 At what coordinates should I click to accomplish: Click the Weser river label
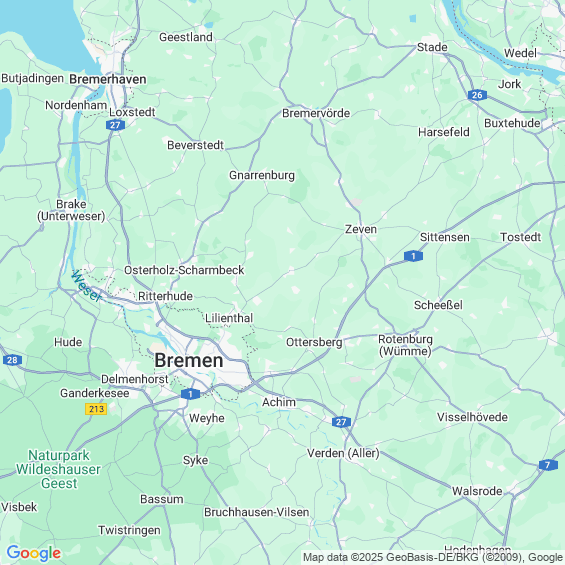tap(86, 286)
